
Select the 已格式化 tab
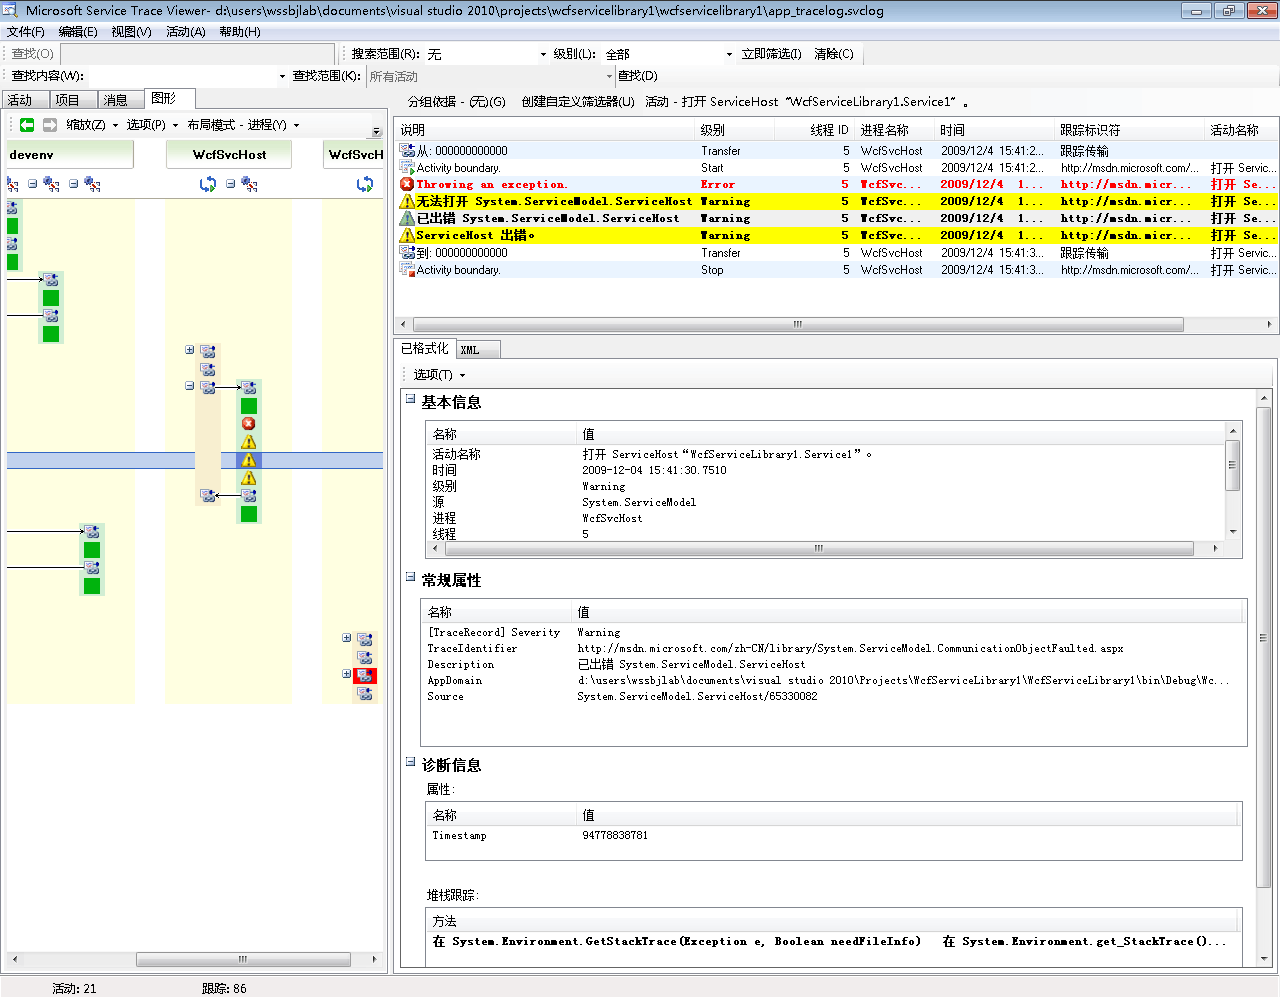pos(425,348)
